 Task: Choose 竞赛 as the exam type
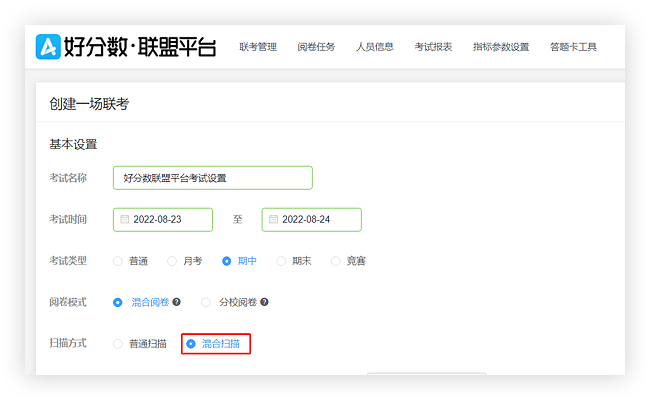(336, 261)
